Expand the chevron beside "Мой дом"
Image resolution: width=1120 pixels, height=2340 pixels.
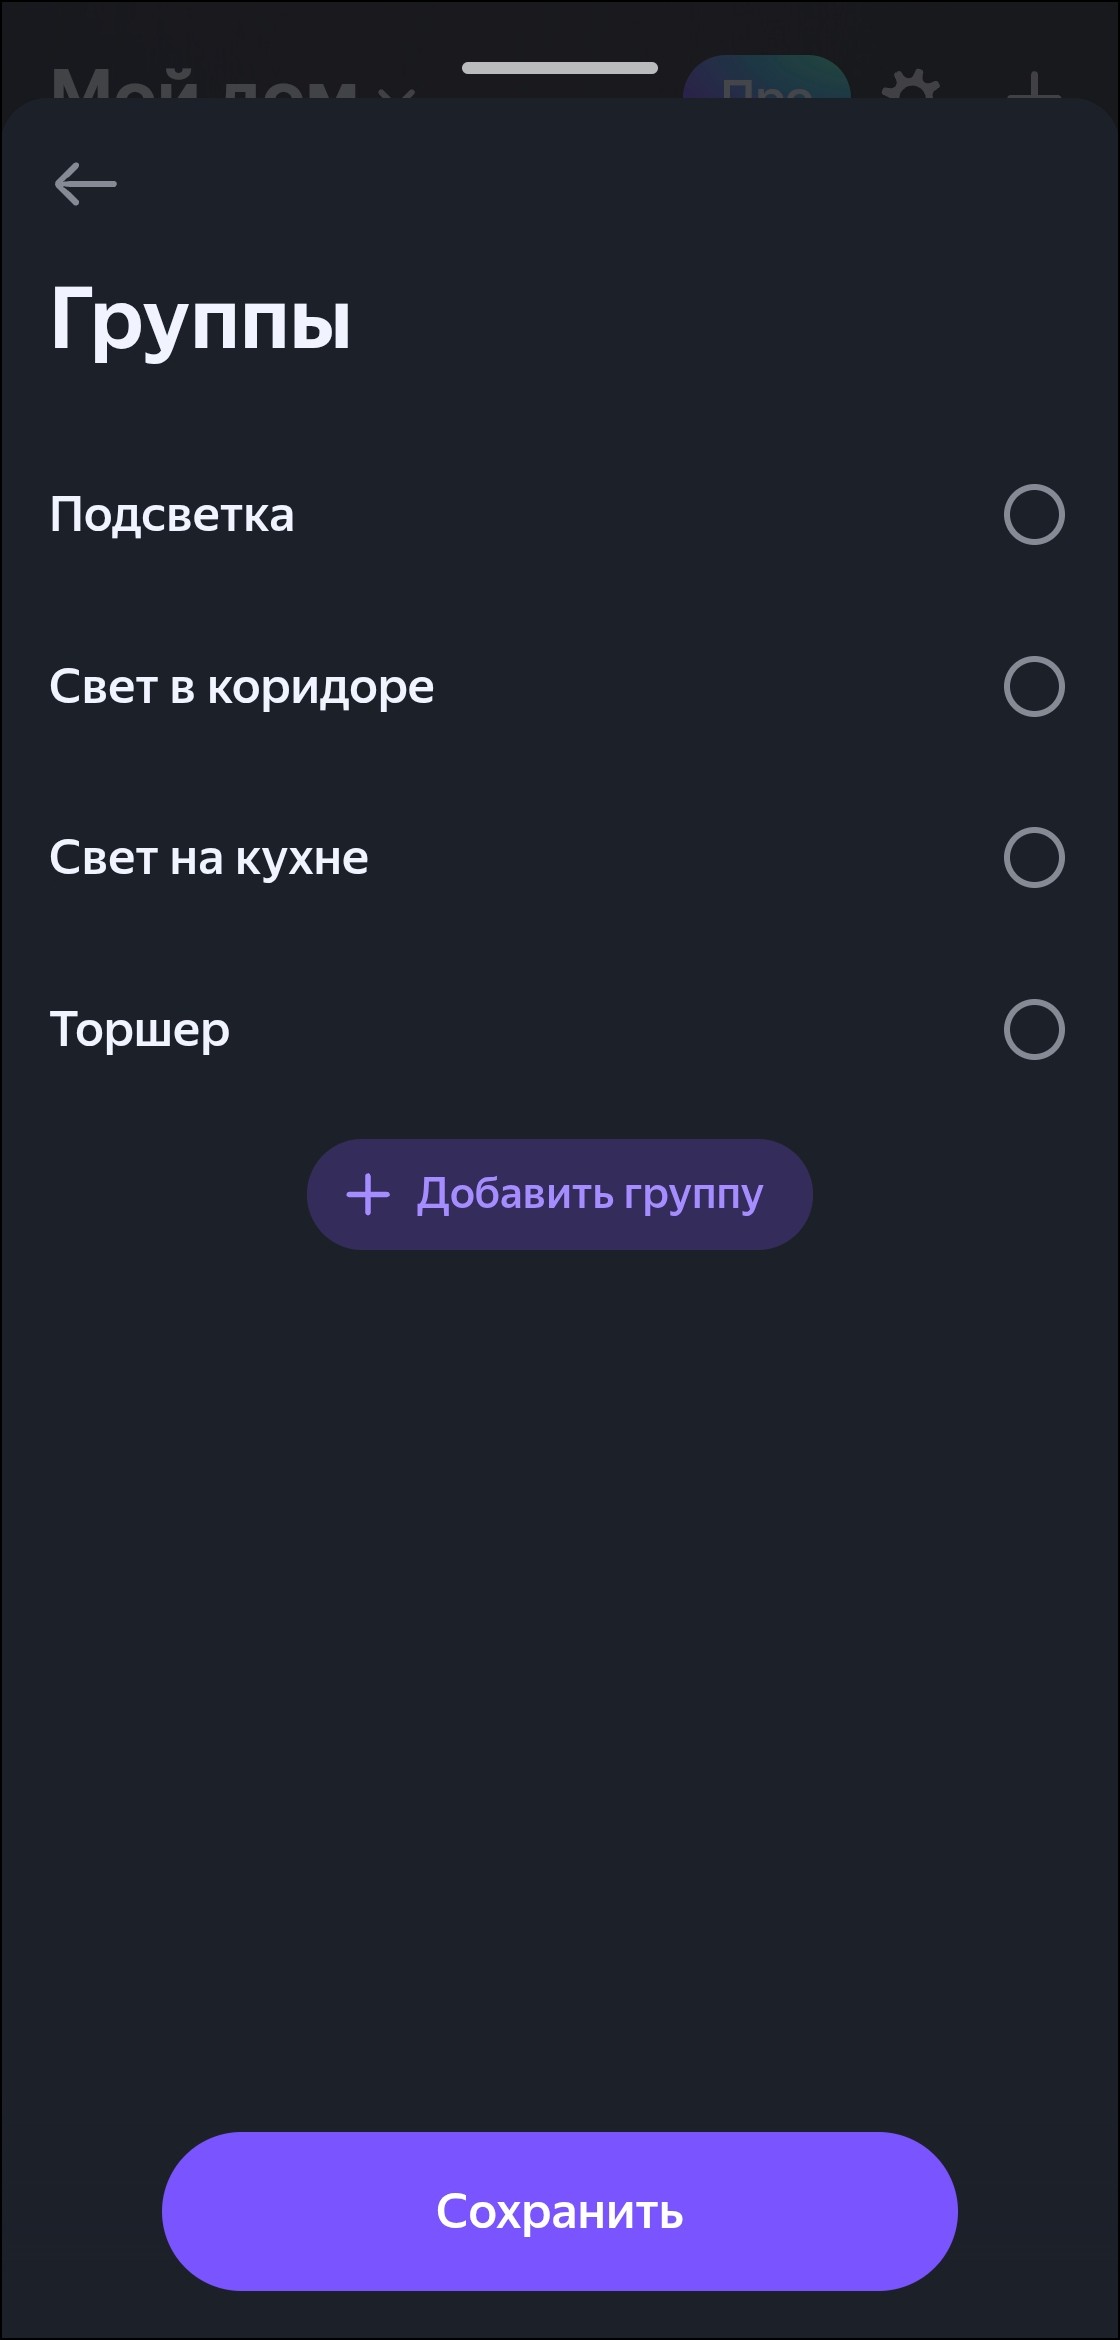398,90
